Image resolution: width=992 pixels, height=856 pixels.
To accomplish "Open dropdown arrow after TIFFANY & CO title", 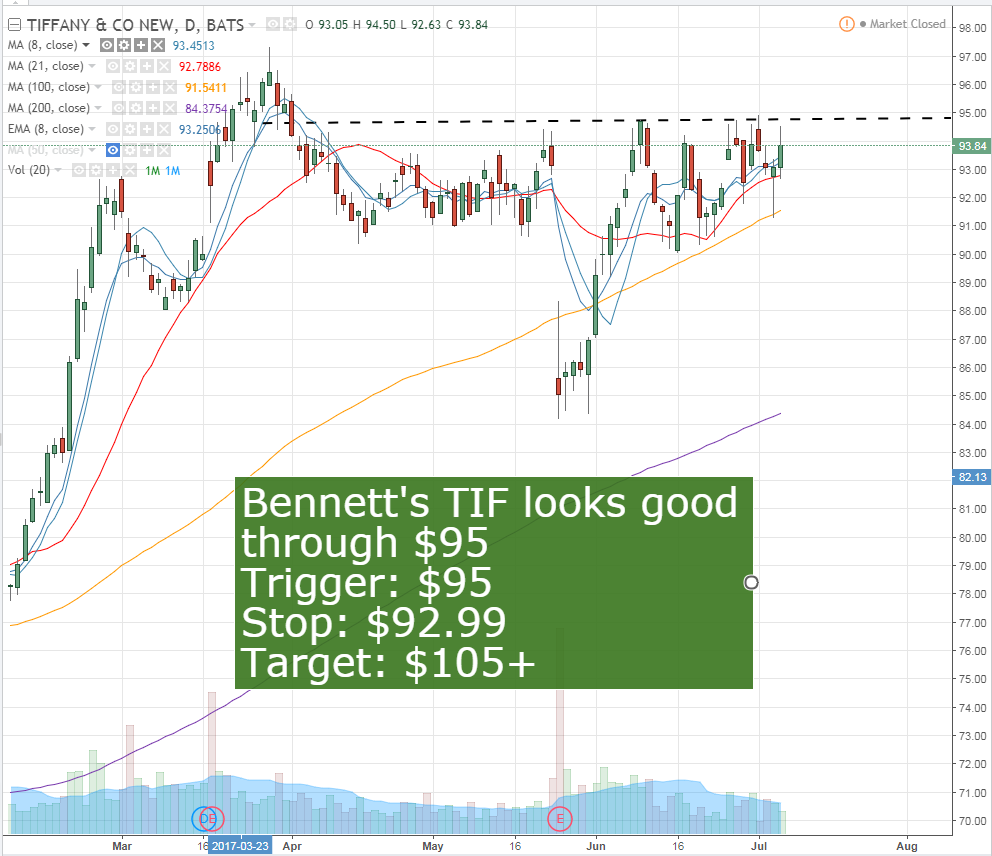I will tap(252, 25).
